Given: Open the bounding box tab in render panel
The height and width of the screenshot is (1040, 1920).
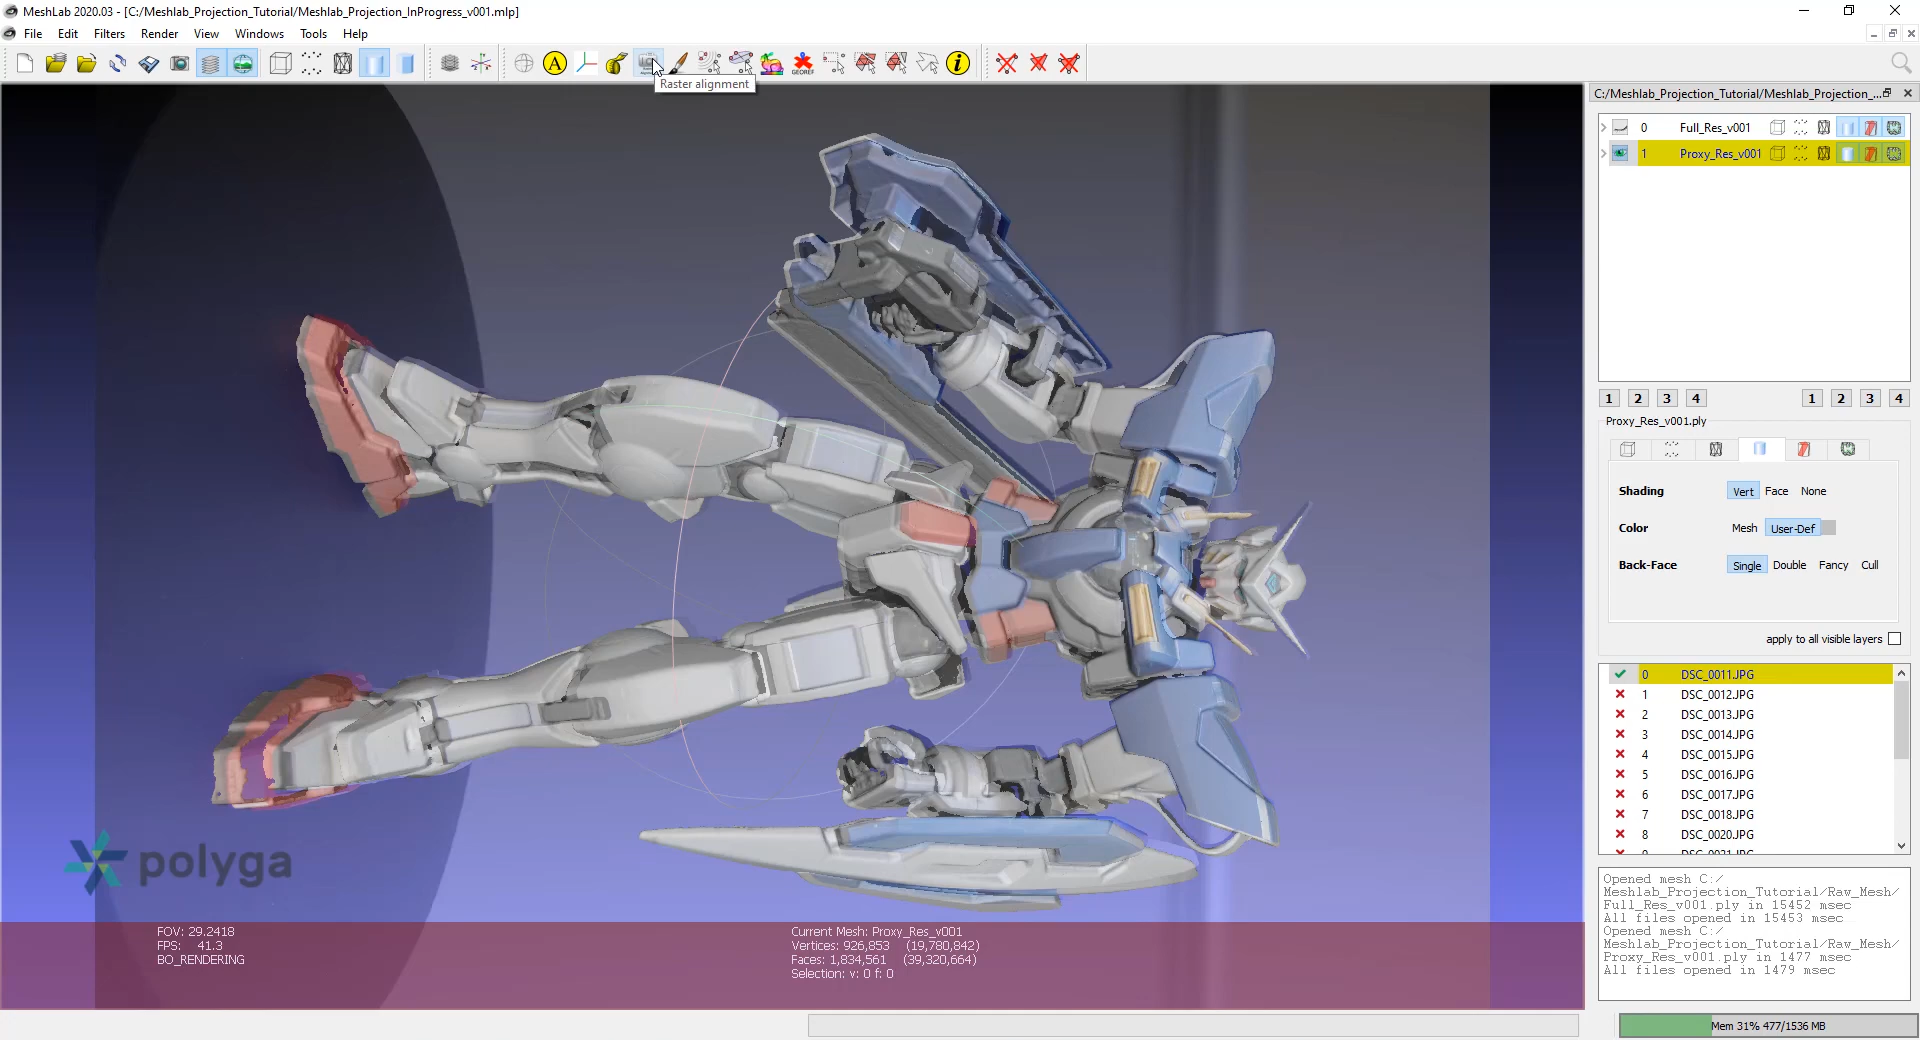Looking at the screenshot, I should [1628, 450].
